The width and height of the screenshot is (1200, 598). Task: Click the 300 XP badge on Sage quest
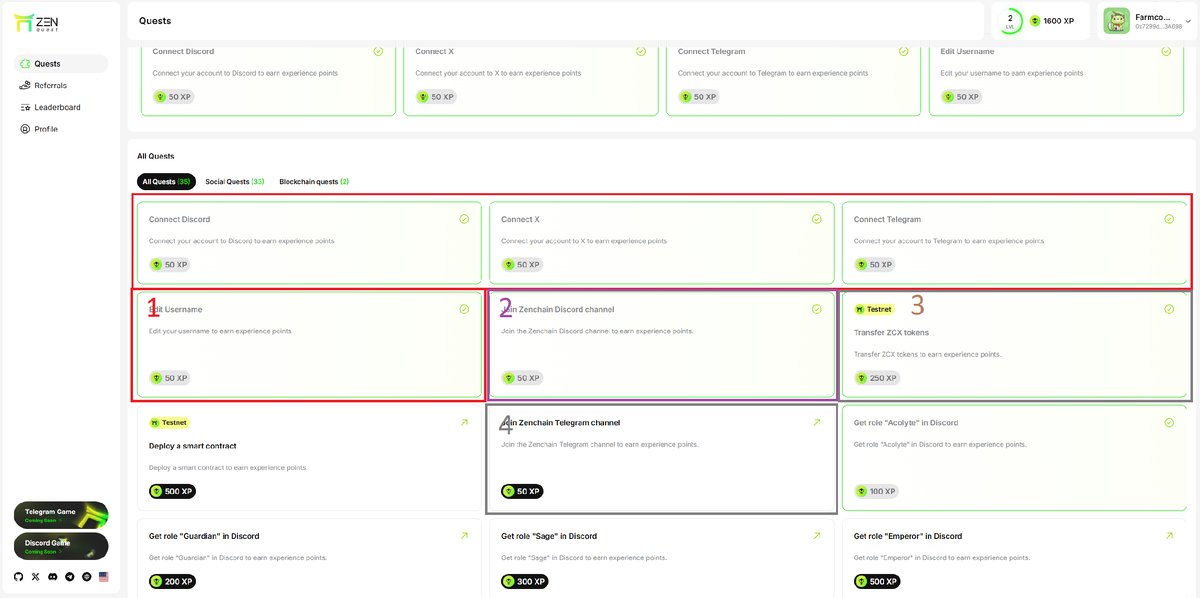(x=524, y=581)
